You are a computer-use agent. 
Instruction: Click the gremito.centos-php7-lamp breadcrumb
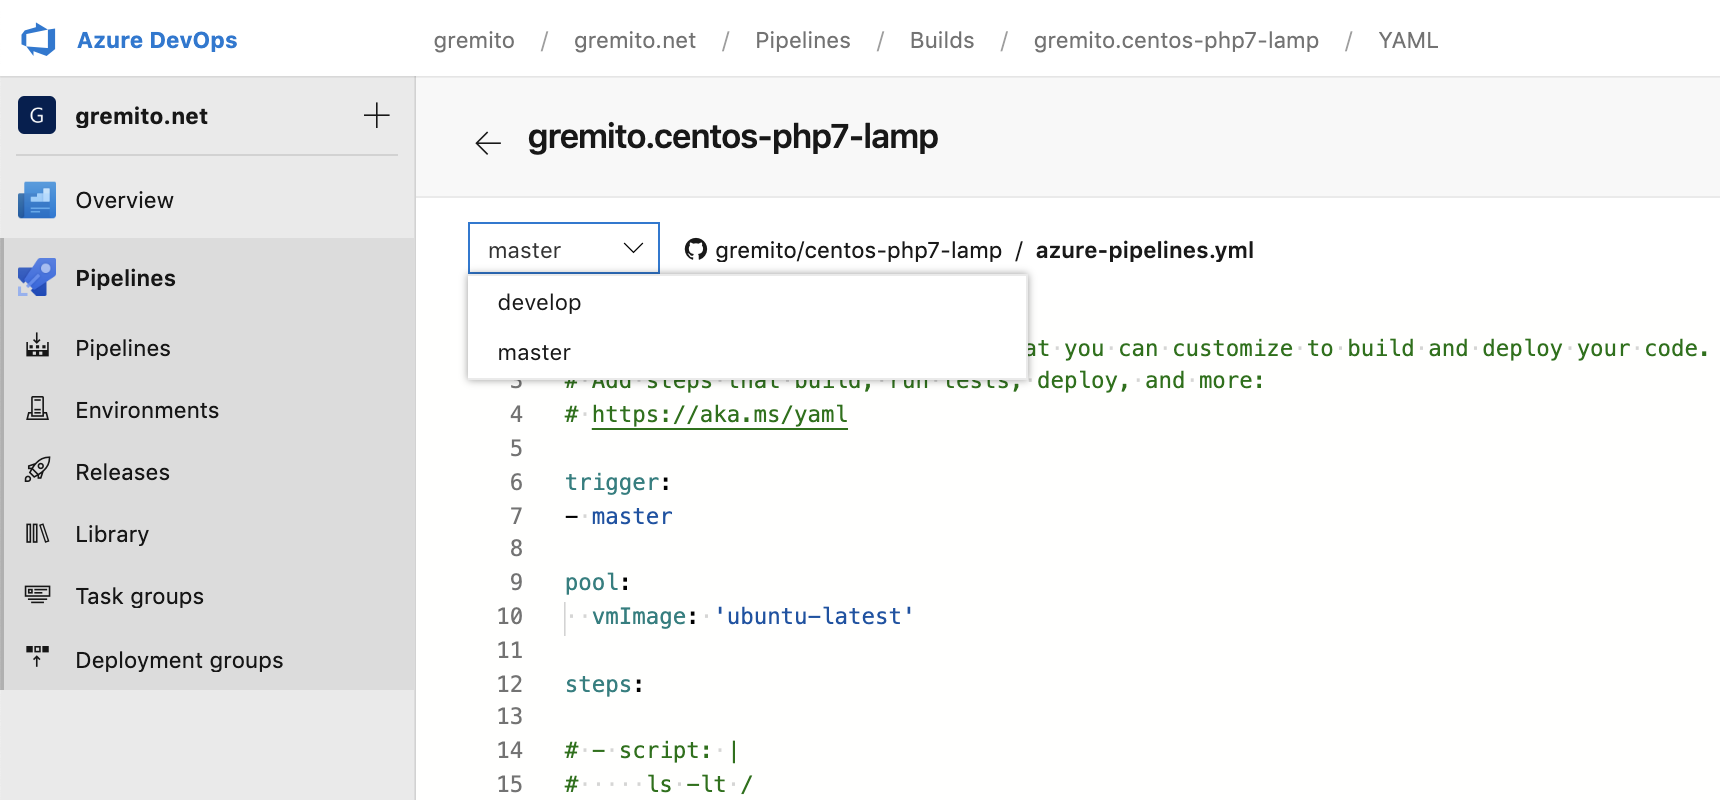(1176, 40)
